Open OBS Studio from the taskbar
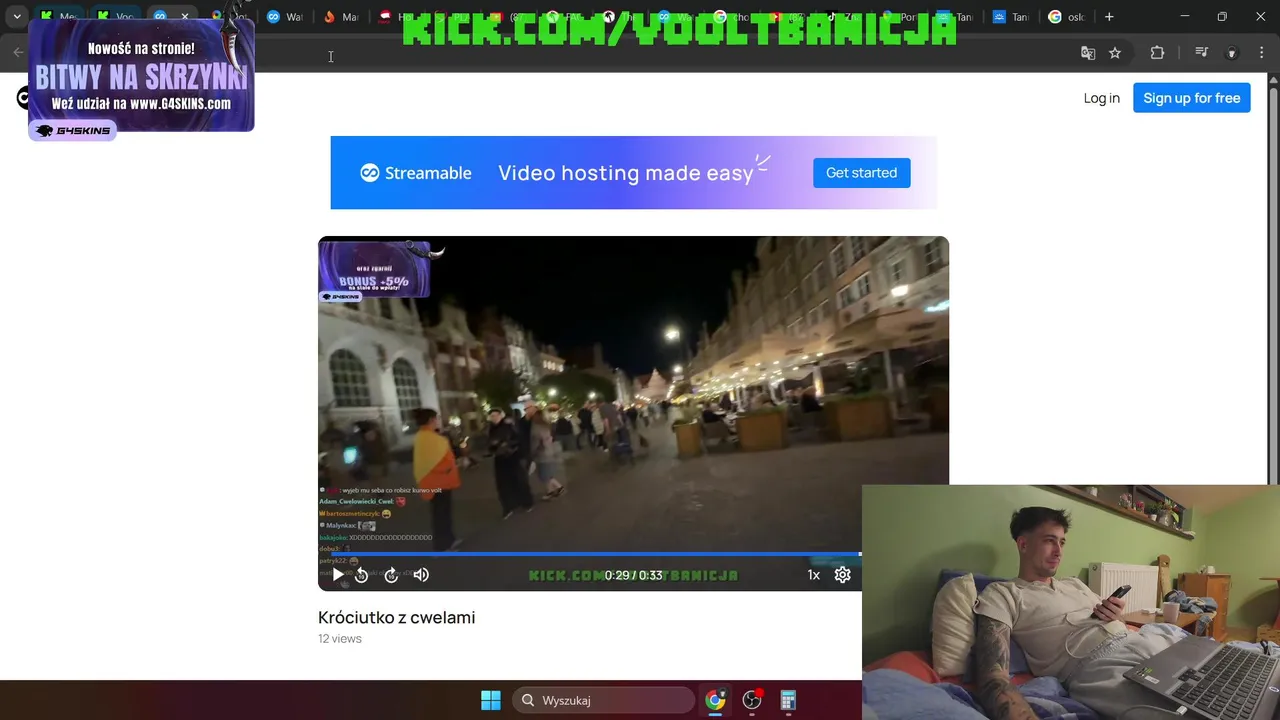Image resolution: width=1280 pixels, height=720 pixels. coord(752,700)
